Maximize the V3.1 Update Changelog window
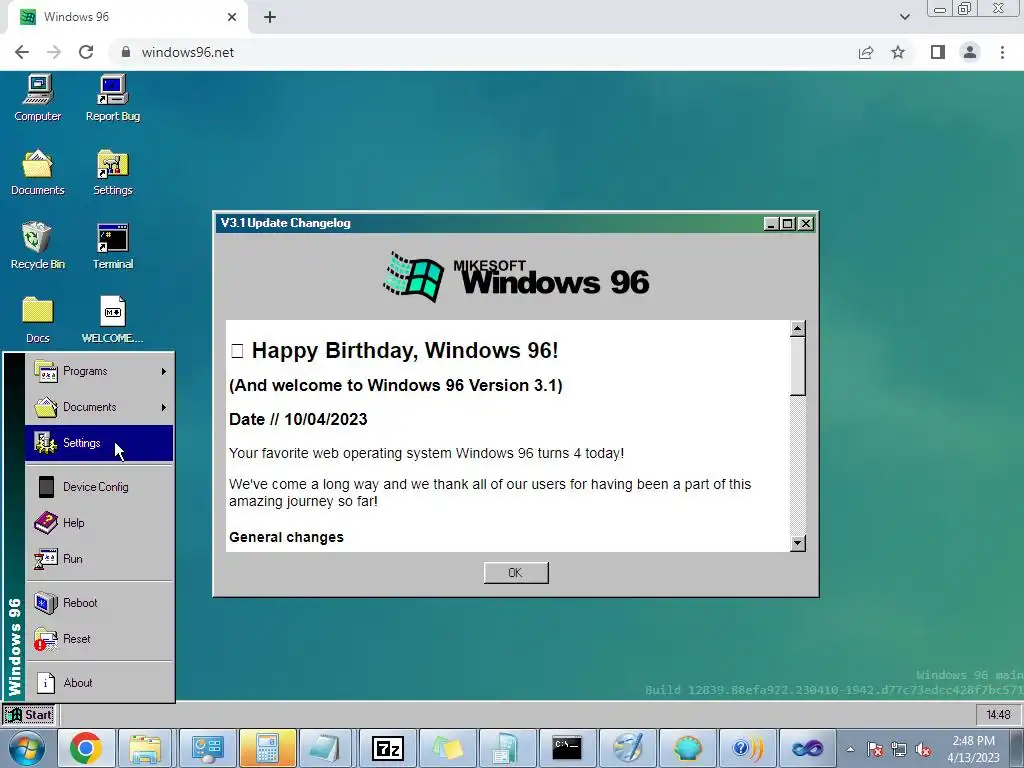The height and width of the screenshot is (768, 1024). (788, 223)
